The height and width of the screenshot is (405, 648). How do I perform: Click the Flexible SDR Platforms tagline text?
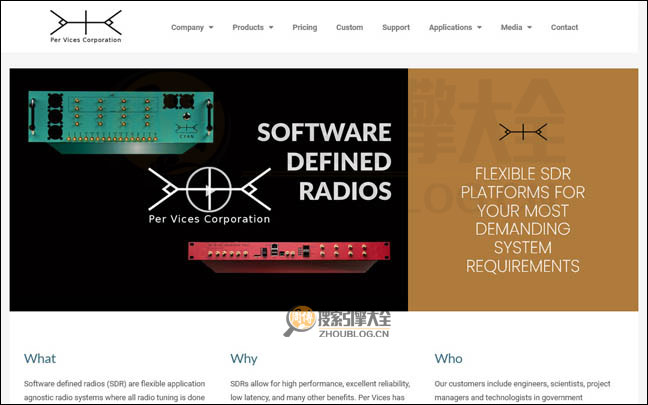point(523,220)
